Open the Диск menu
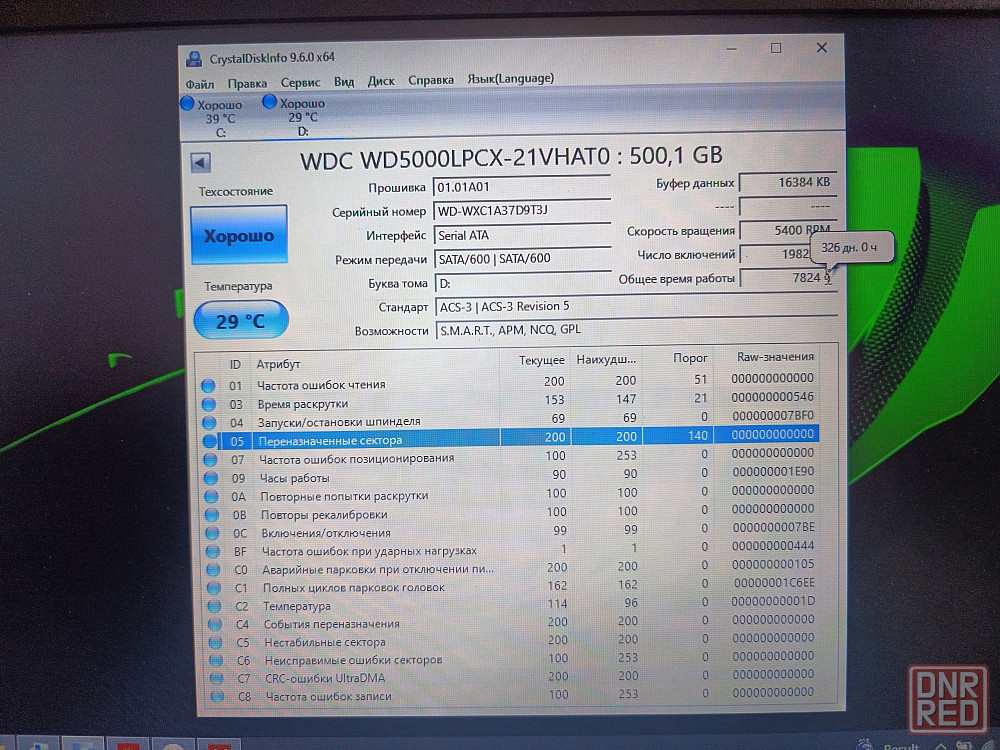Screen dimensions: 1000x750 (381, 80)
